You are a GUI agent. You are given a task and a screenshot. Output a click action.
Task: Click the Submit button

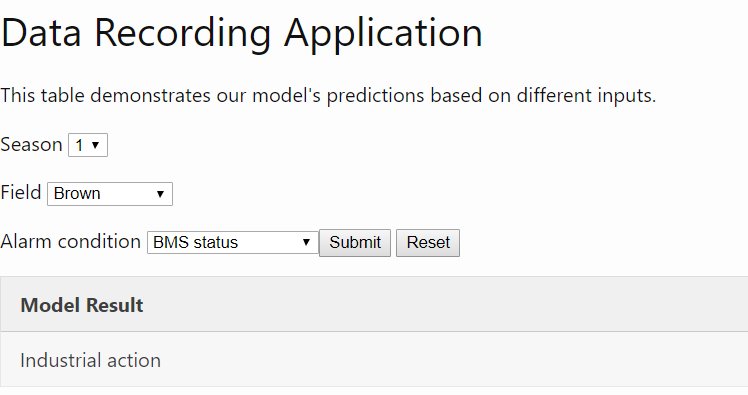click(x=355, y=243)
